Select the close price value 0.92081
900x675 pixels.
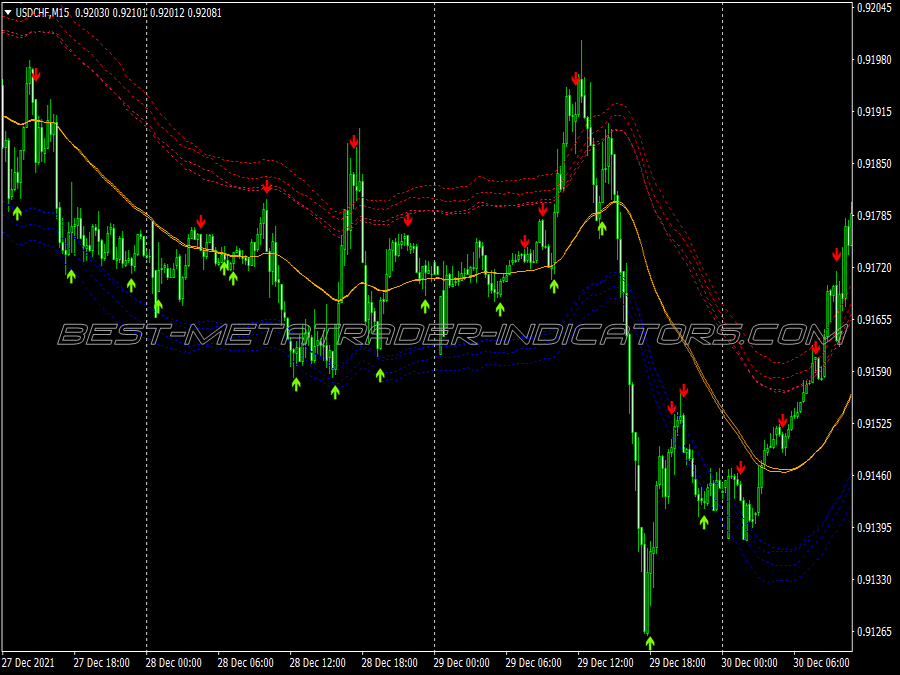[x=205, y=12]
